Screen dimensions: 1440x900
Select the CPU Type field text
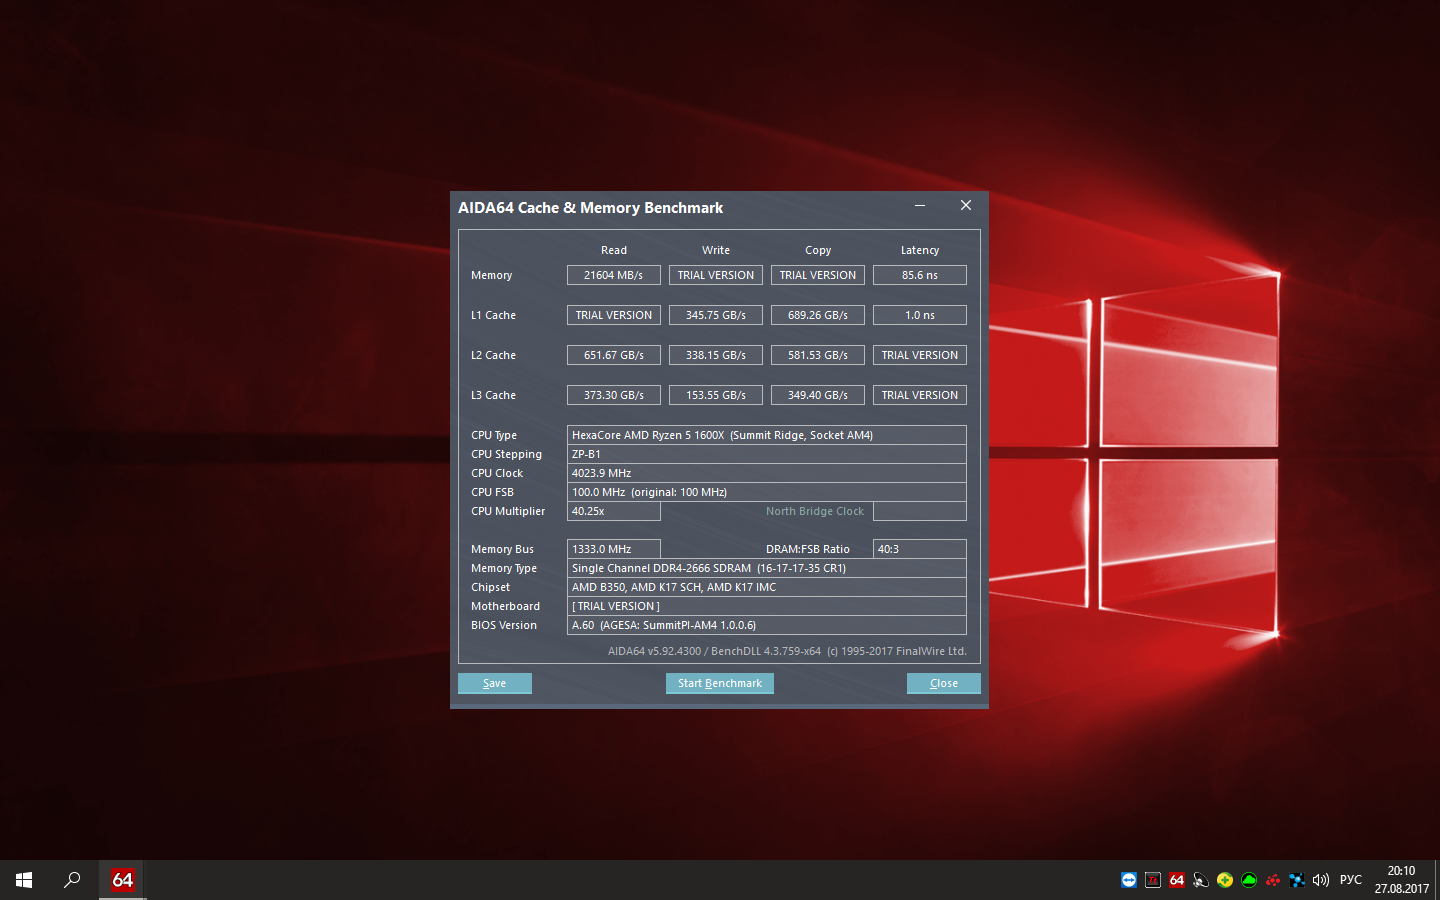pos(766,435)
